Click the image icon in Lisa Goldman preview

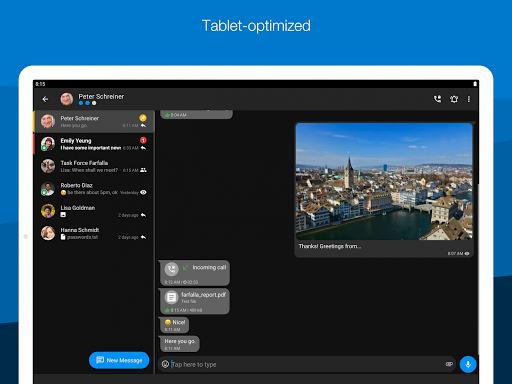click(63, 215)
